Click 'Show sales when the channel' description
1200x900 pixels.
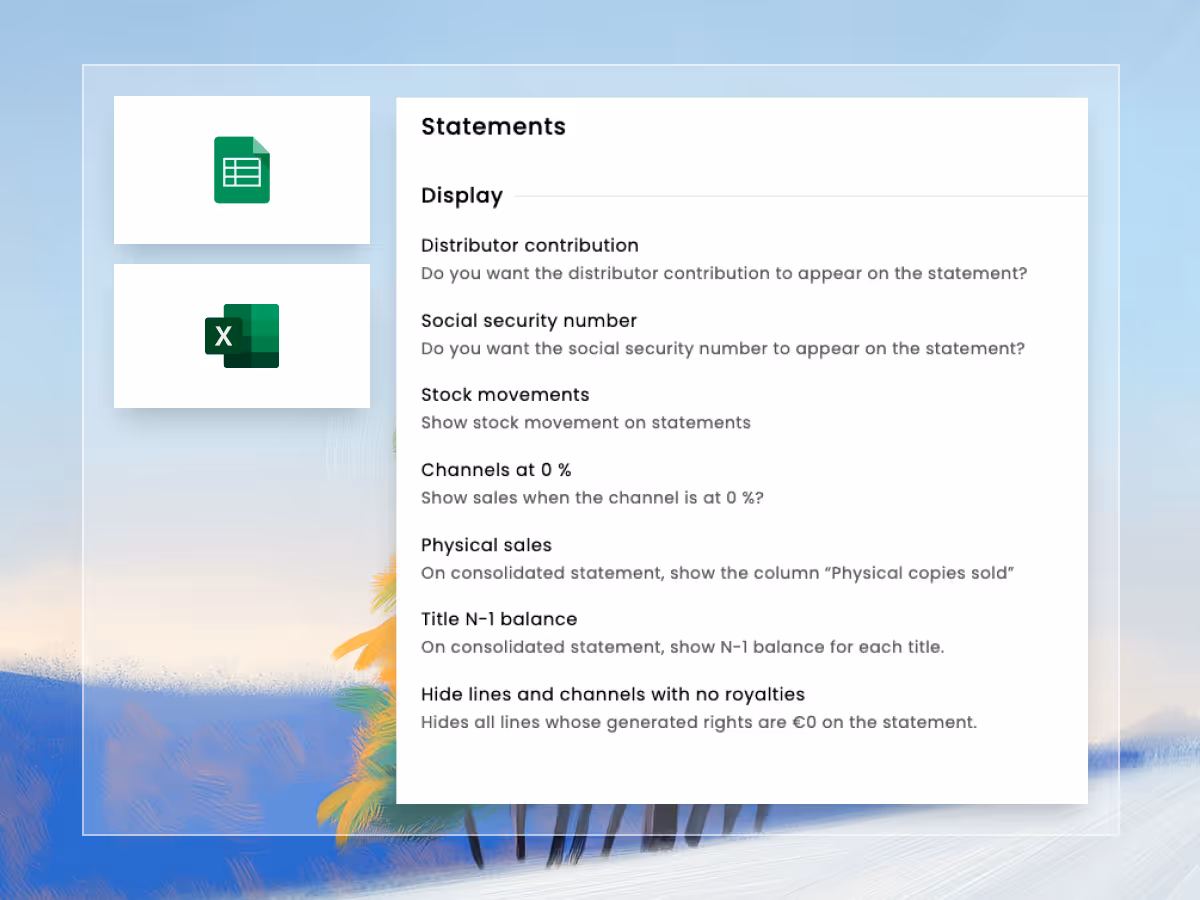(x=592, y=498)
